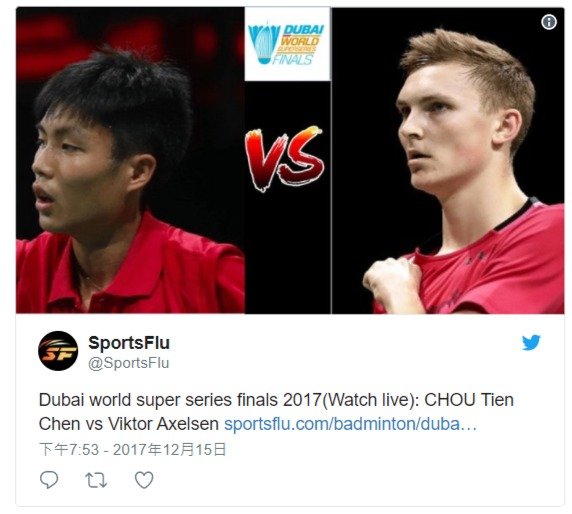The height and width of the screenshot is (514, 572).
Task: Click the 'Viktor Axelsen' text in the tweet
Action: (x=163, y=424)
